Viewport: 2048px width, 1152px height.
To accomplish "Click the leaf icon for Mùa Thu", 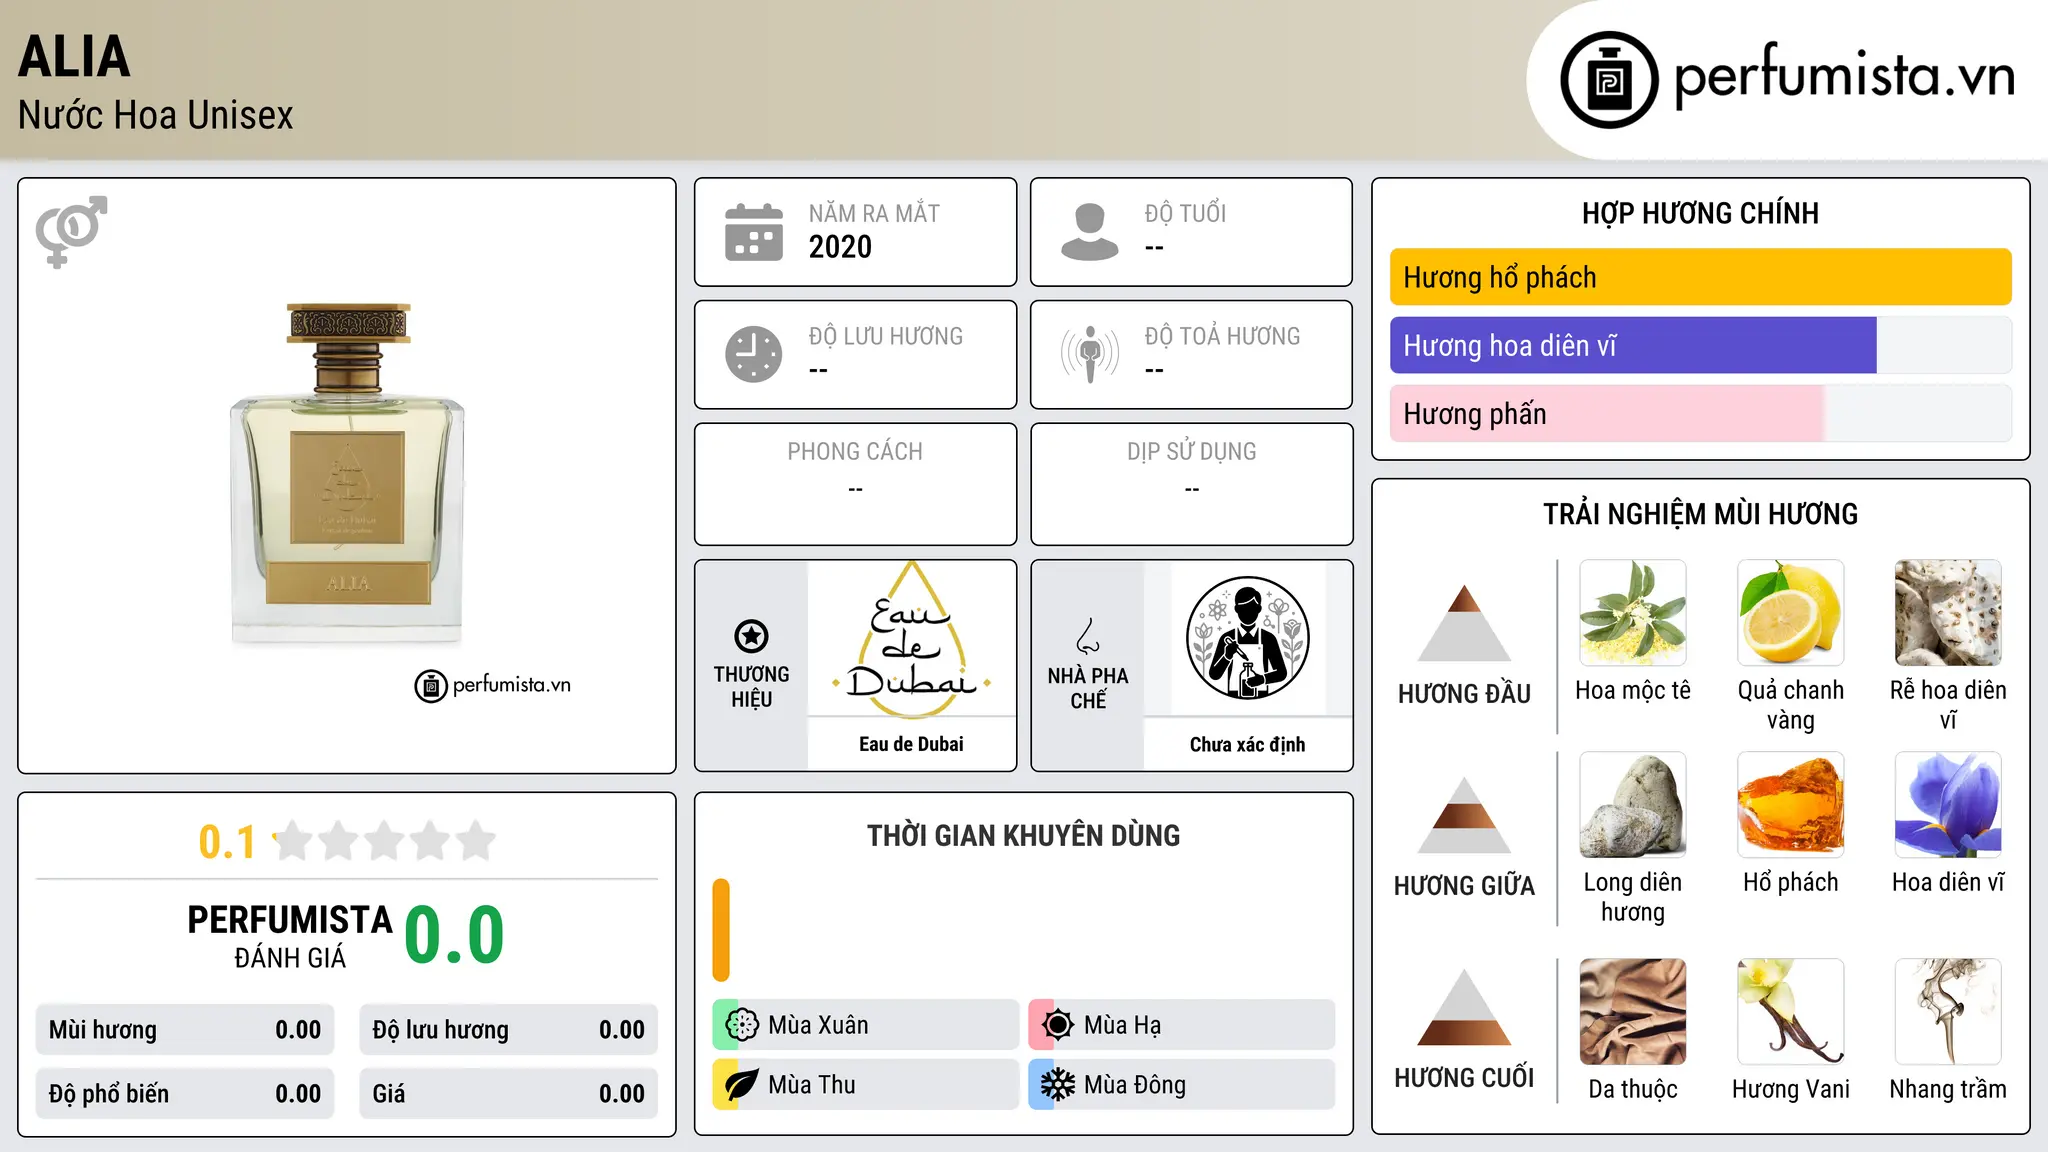I will [742, 1085].
